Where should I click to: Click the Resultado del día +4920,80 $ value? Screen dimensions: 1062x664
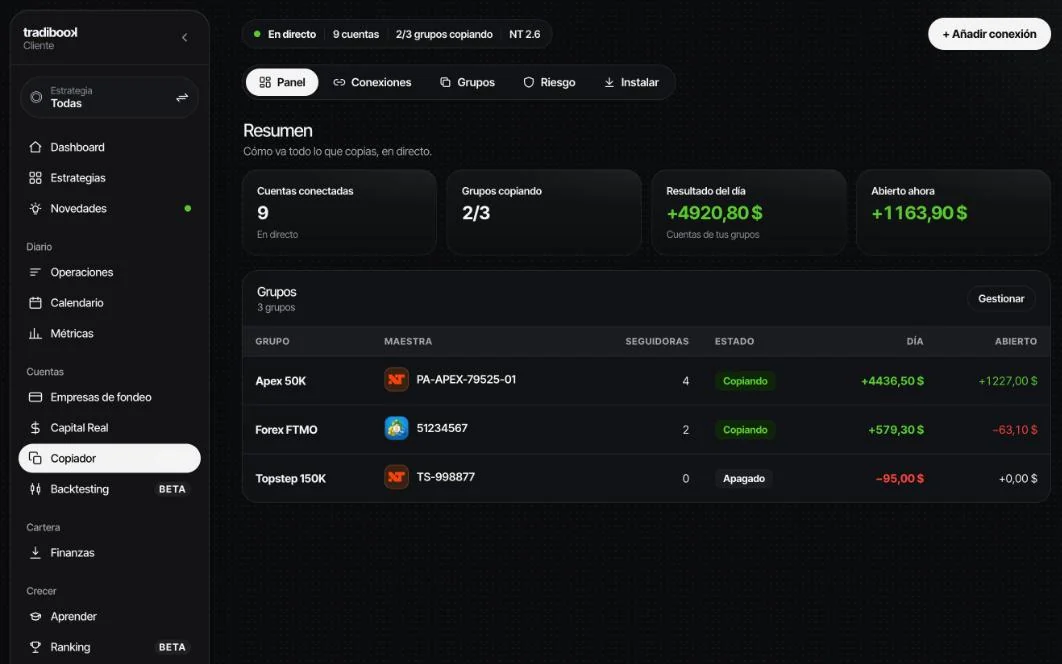tap(715, 213)
